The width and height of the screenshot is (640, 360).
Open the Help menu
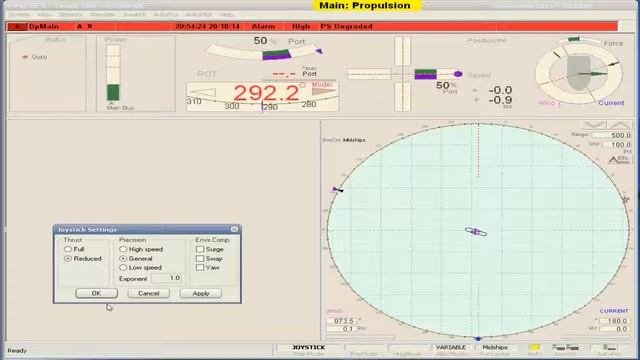227,14
